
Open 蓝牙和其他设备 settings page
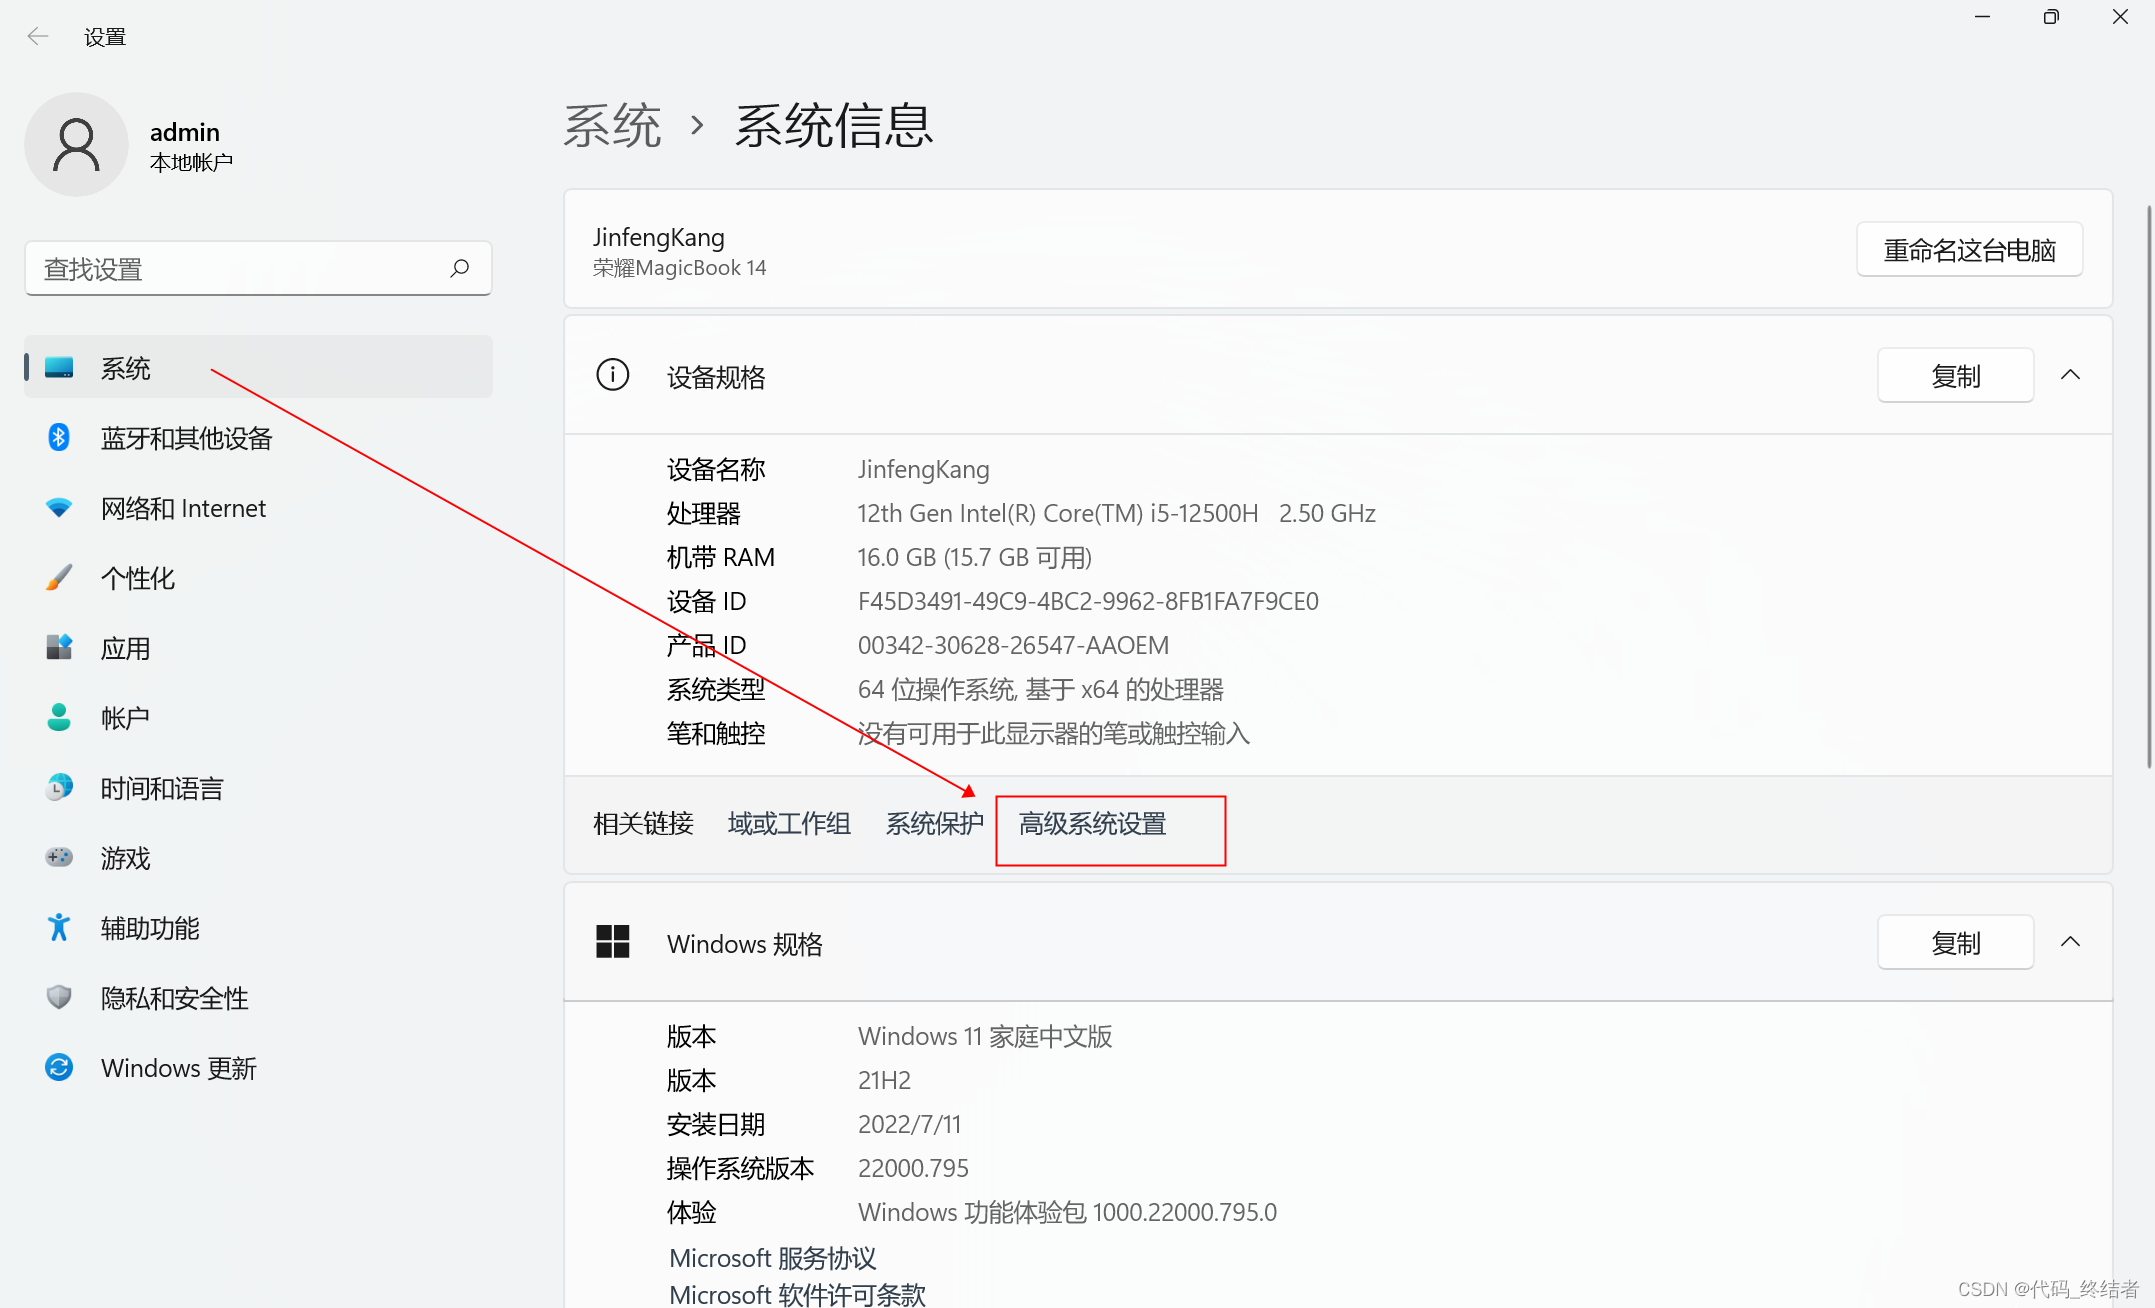tap(258, 438)
